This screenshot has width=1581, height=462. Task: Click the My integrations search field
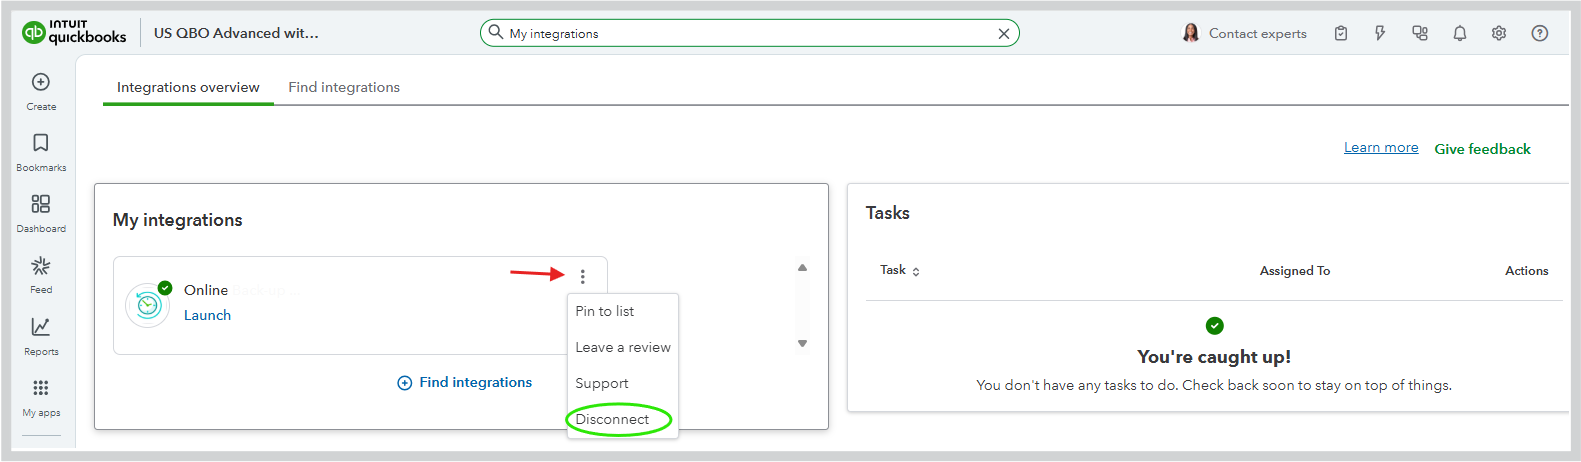coord(740,33)
